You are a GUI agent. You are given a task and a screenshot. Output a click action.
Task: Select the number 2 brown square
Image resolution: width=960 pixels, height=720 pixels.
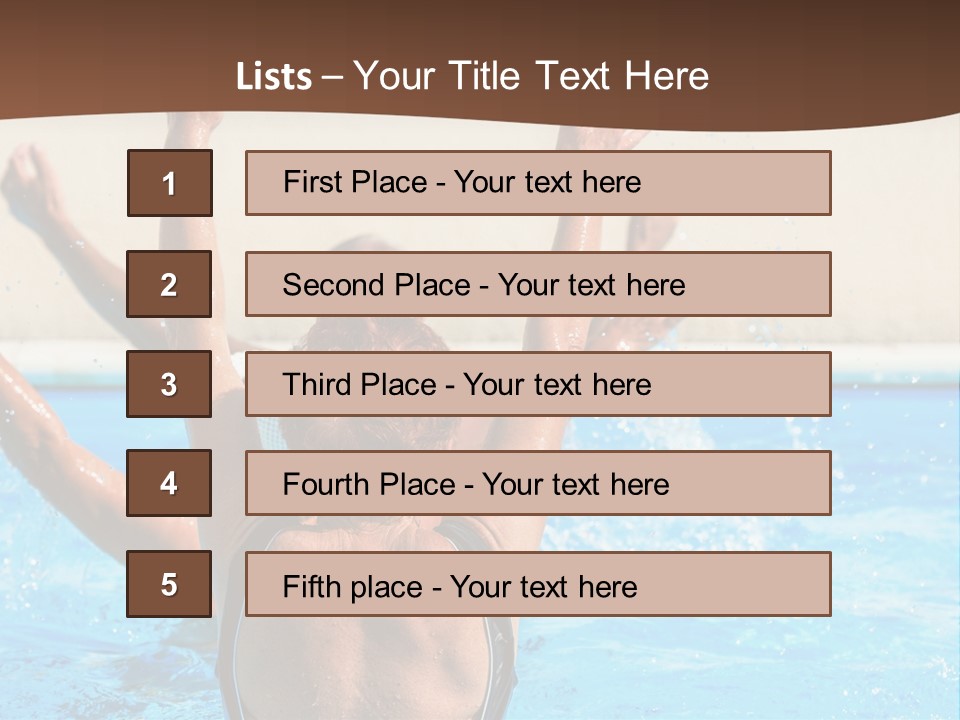click(x=169, y=284)
